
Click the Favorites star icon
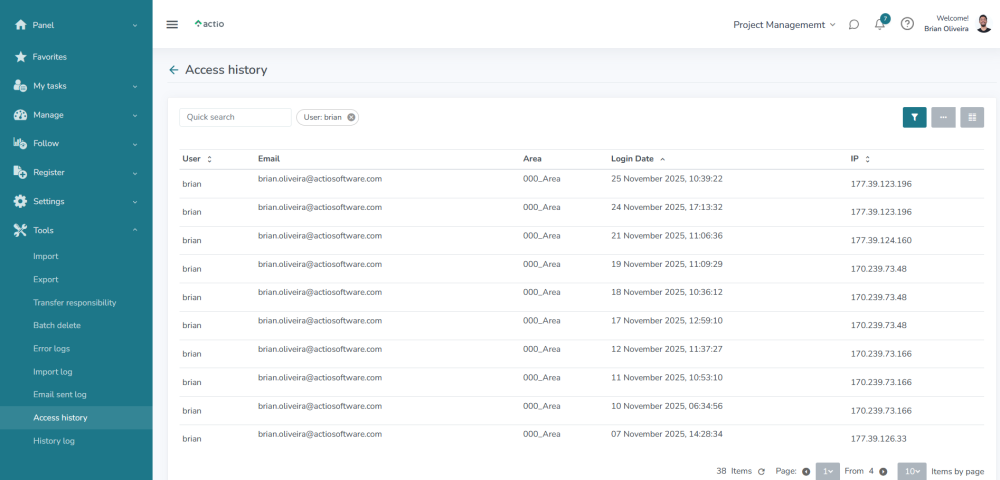pyautogui.click(x=20, y=57)
